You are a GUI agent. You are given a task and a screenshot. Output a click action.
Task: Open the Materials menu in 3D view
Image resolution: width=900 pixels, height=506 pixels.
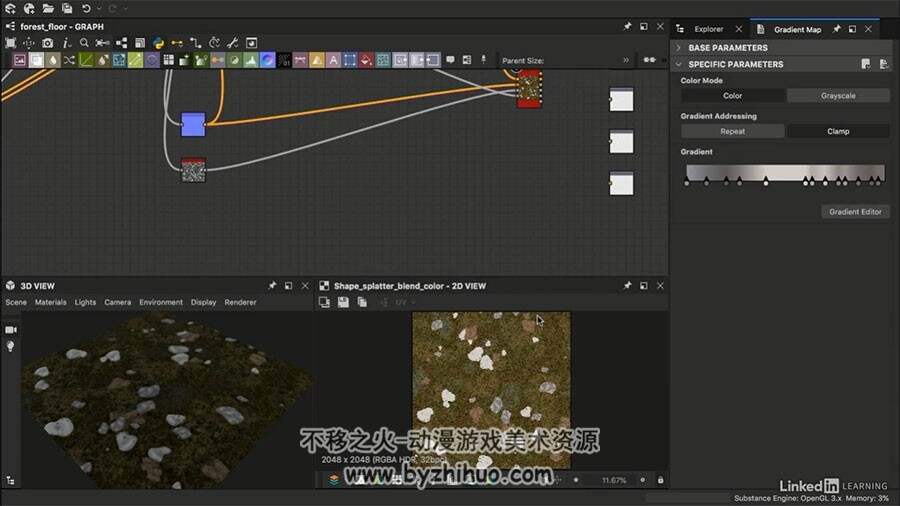(51, 302)
